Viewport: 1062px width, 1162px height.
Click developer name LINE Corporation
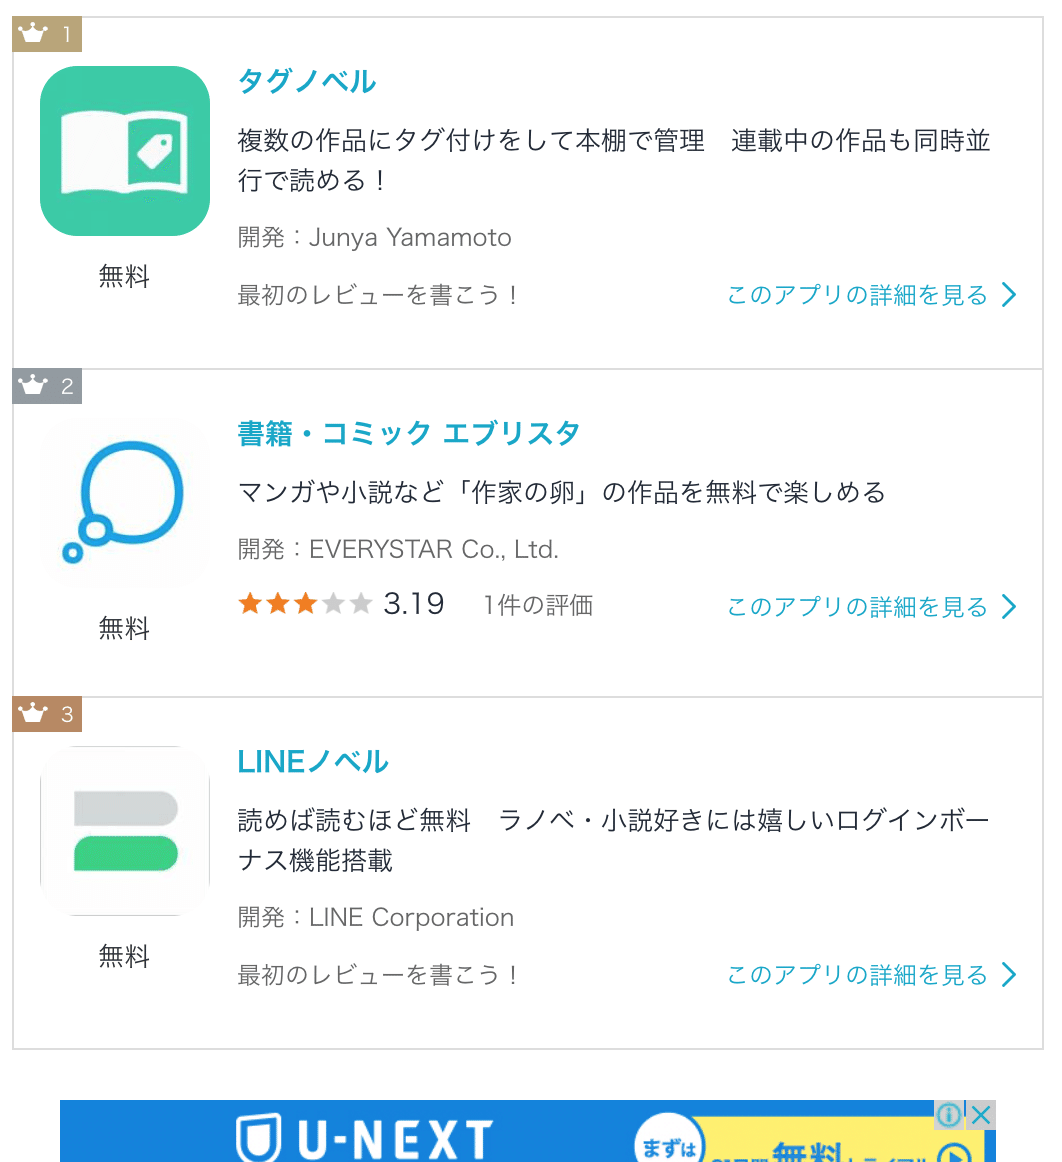pos(411,917)
